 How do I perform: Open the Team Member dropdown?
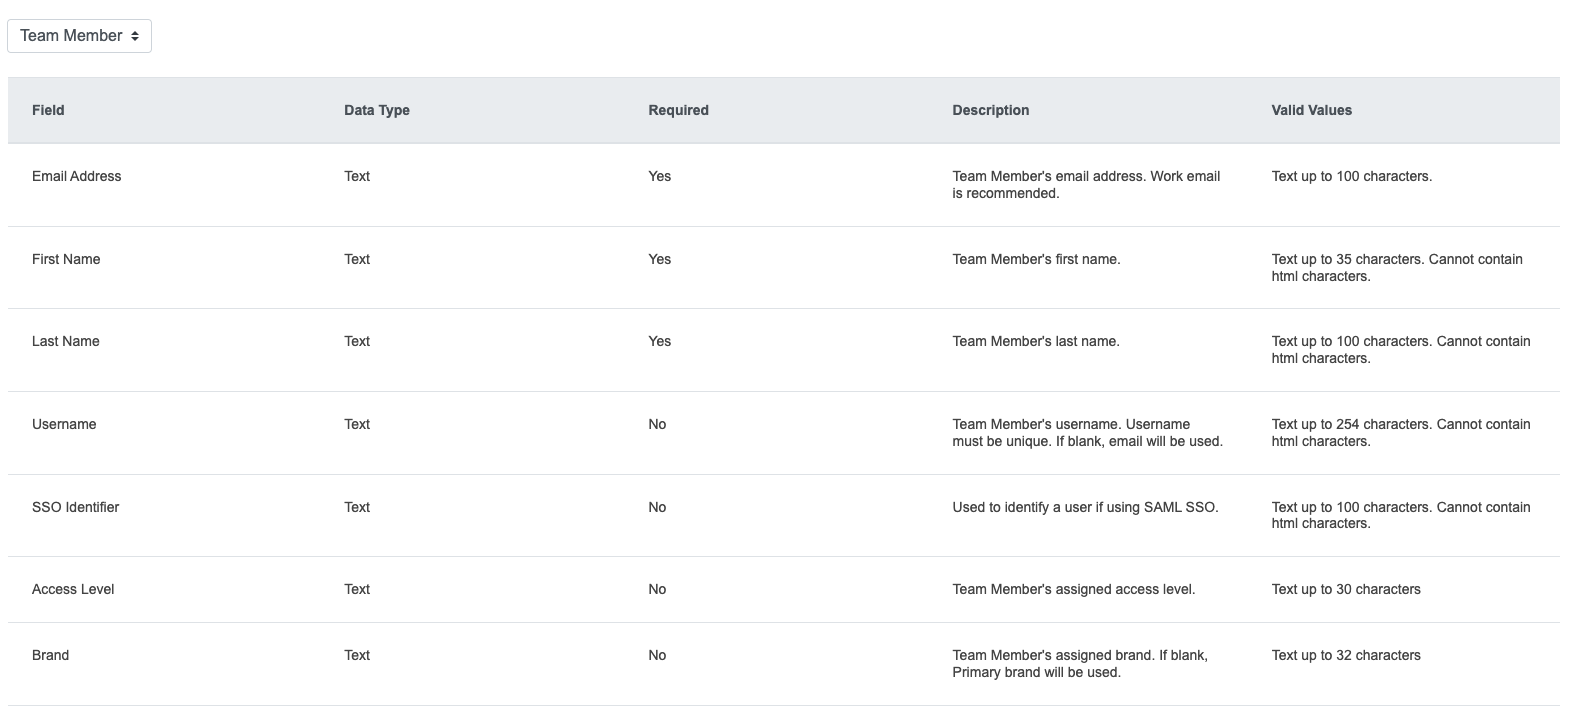79,36
